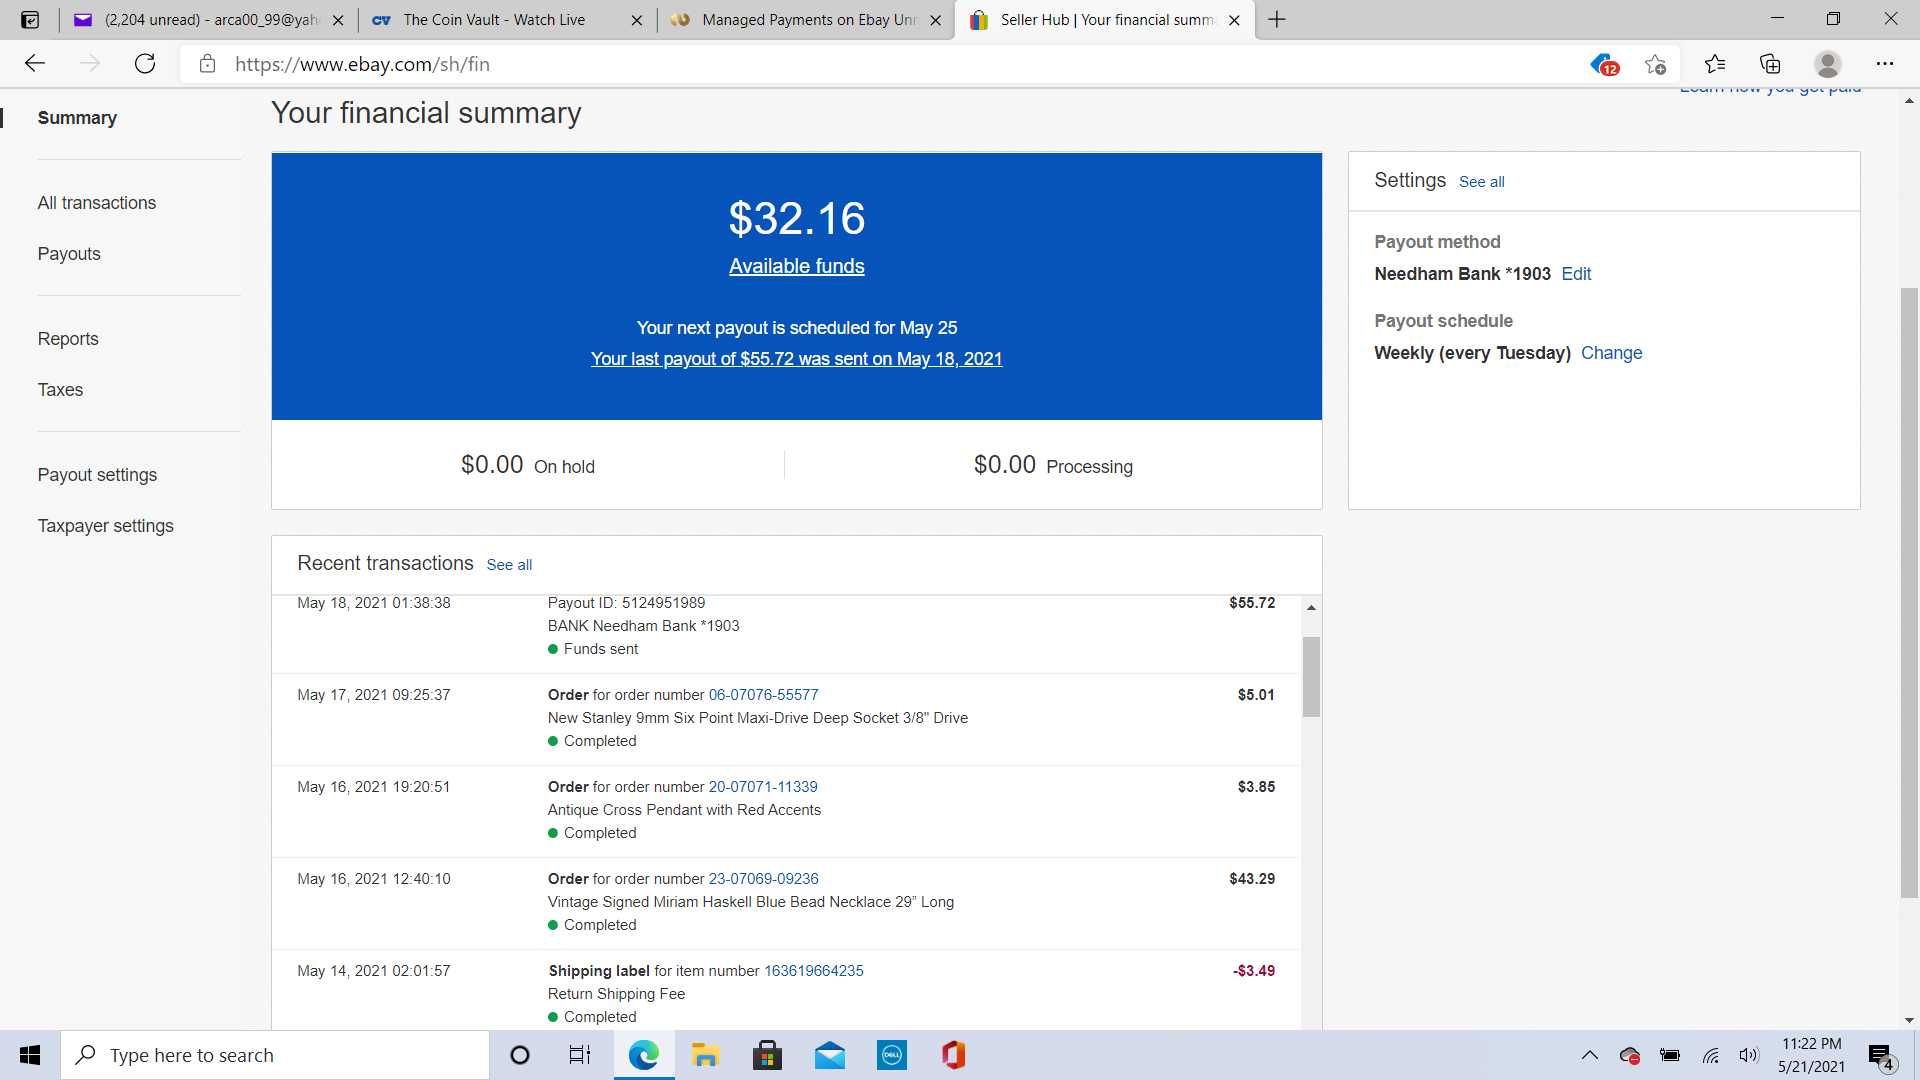Screen dimensions: 1920x1080
Task: Click the $43.29 order amount
Action: [x=1252, y=879]
